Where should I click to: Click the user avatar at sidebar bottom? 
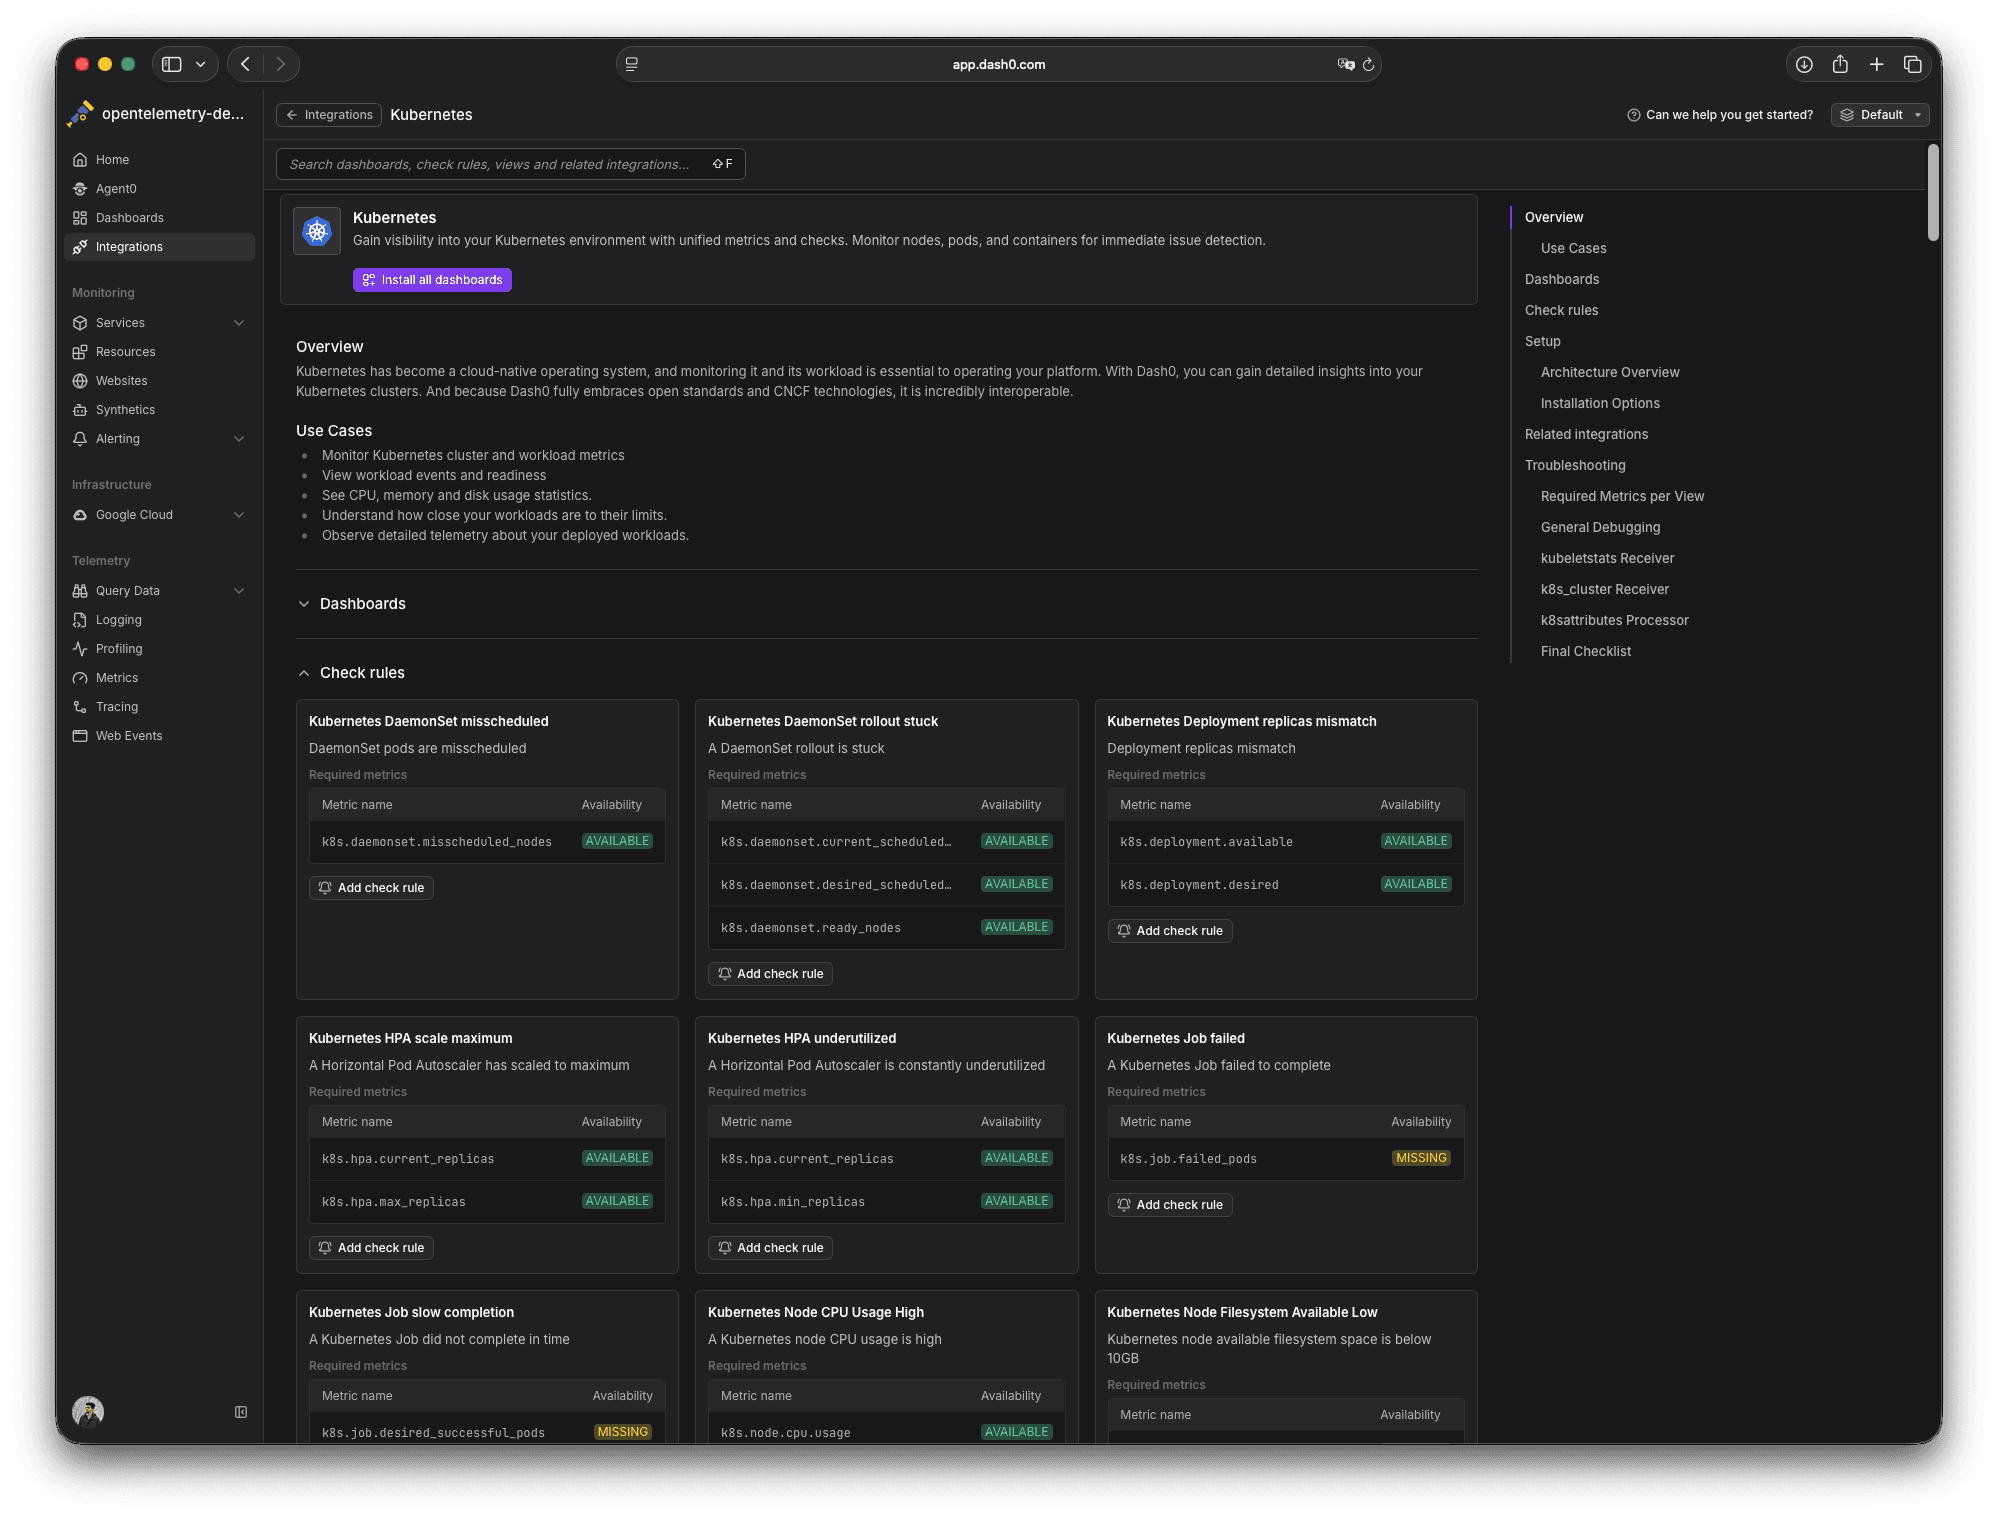point(88,1411)
